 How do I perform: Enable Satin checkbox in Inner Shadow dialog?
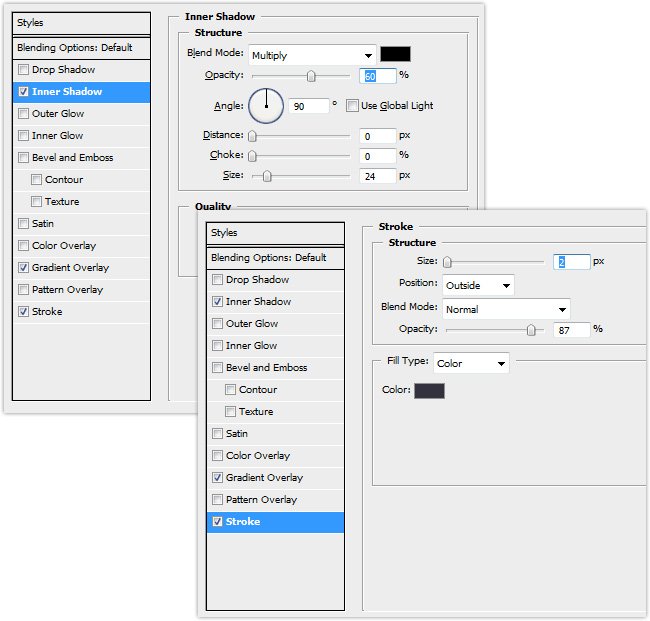coord(24,223)
